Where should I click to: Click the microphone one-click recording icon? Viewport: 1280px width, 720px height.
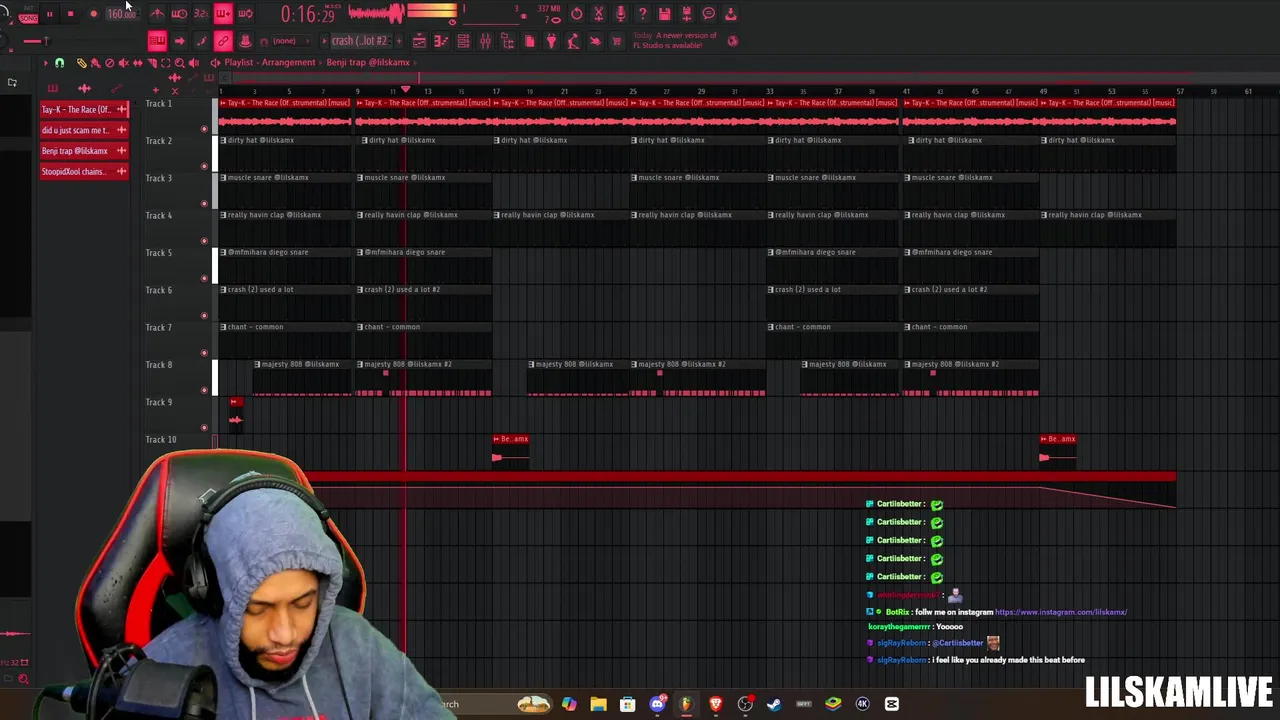pyautogui.click(x=620, y=14)
